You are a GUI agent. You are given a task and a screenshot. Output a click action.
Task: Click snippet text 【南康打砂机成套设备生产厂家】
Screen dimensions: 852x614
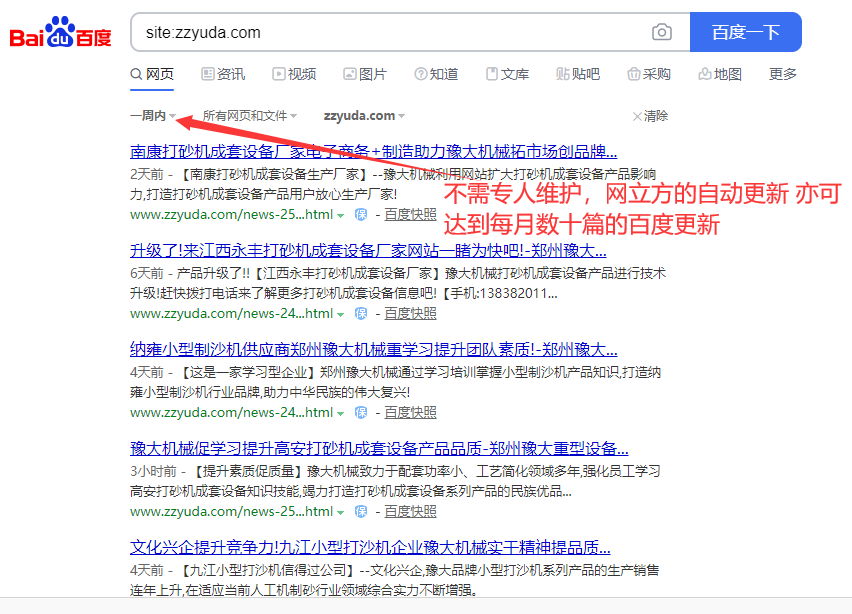[273, 174]
